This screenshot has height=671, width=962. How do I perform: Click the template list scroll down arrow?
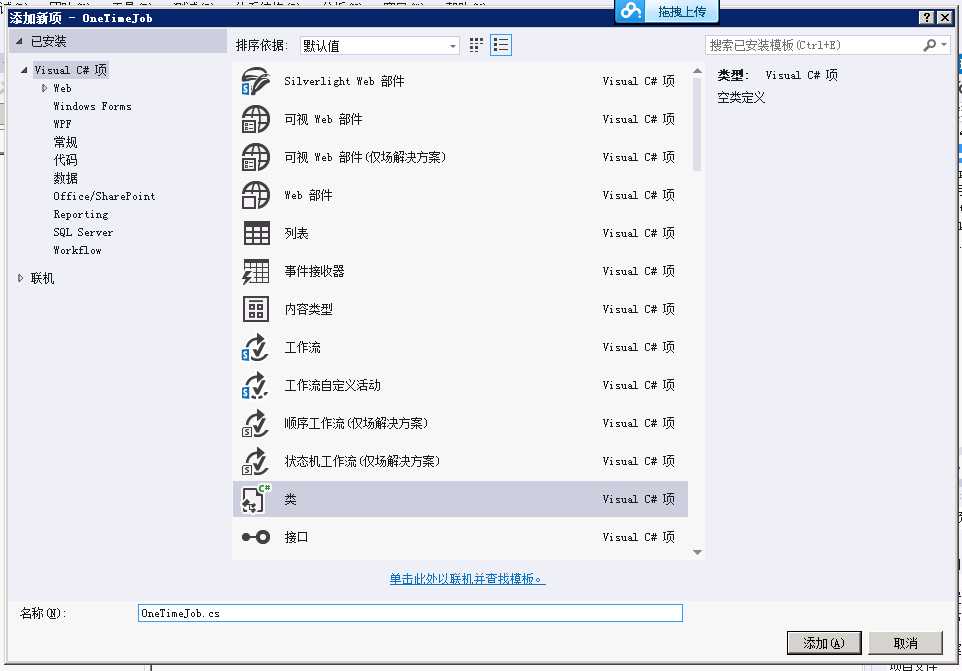(x=697, y=552)
